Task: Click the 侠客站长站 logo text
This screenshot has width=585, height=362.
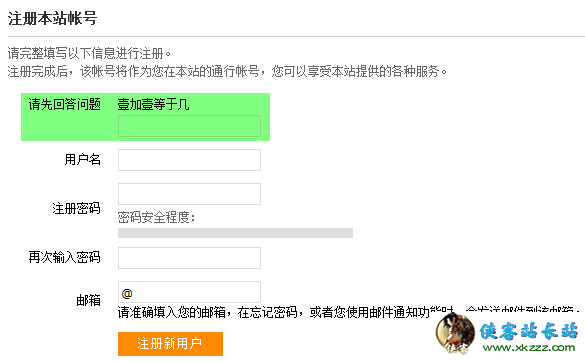Action: tap(528, 331)
